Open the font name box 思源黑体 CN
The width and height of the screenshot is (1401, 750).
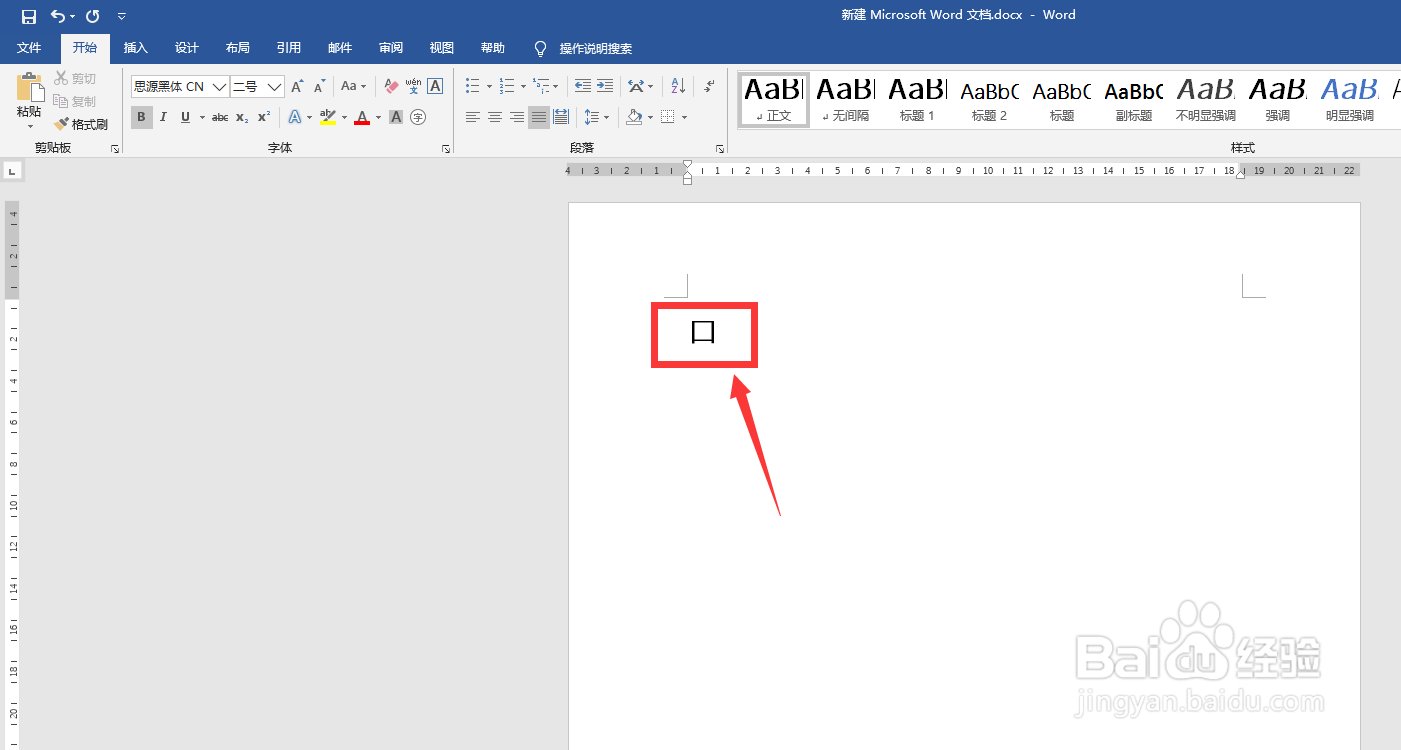click(x=180, y=87)
